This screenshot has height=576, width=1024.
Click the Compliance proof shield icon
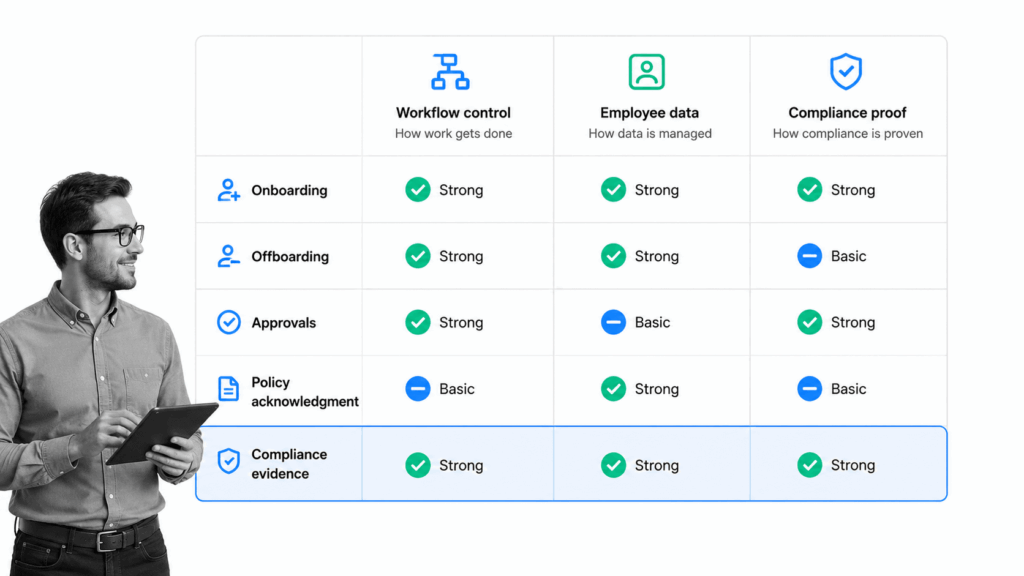(846, 71)
